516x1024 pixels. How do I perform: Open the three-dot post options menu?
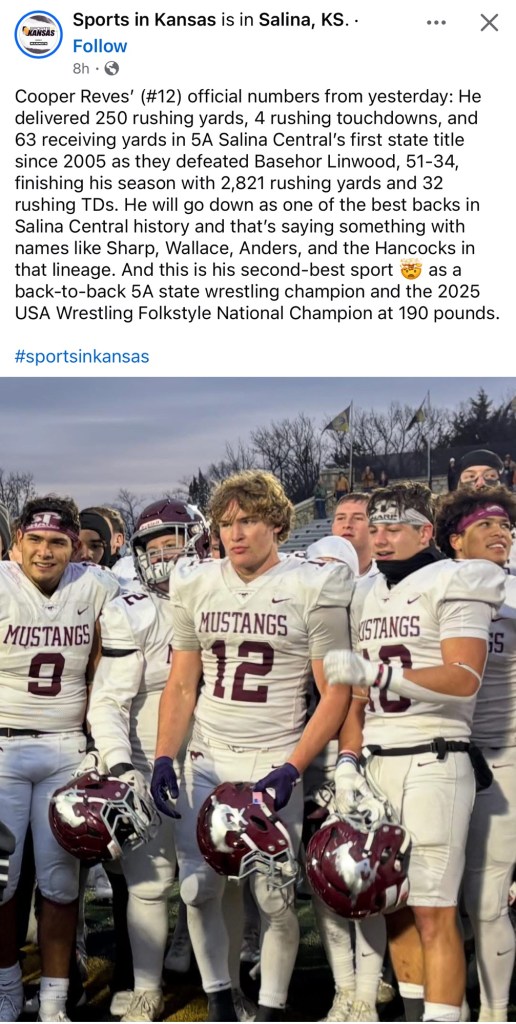pyautogui.click(x=436, y=22)
